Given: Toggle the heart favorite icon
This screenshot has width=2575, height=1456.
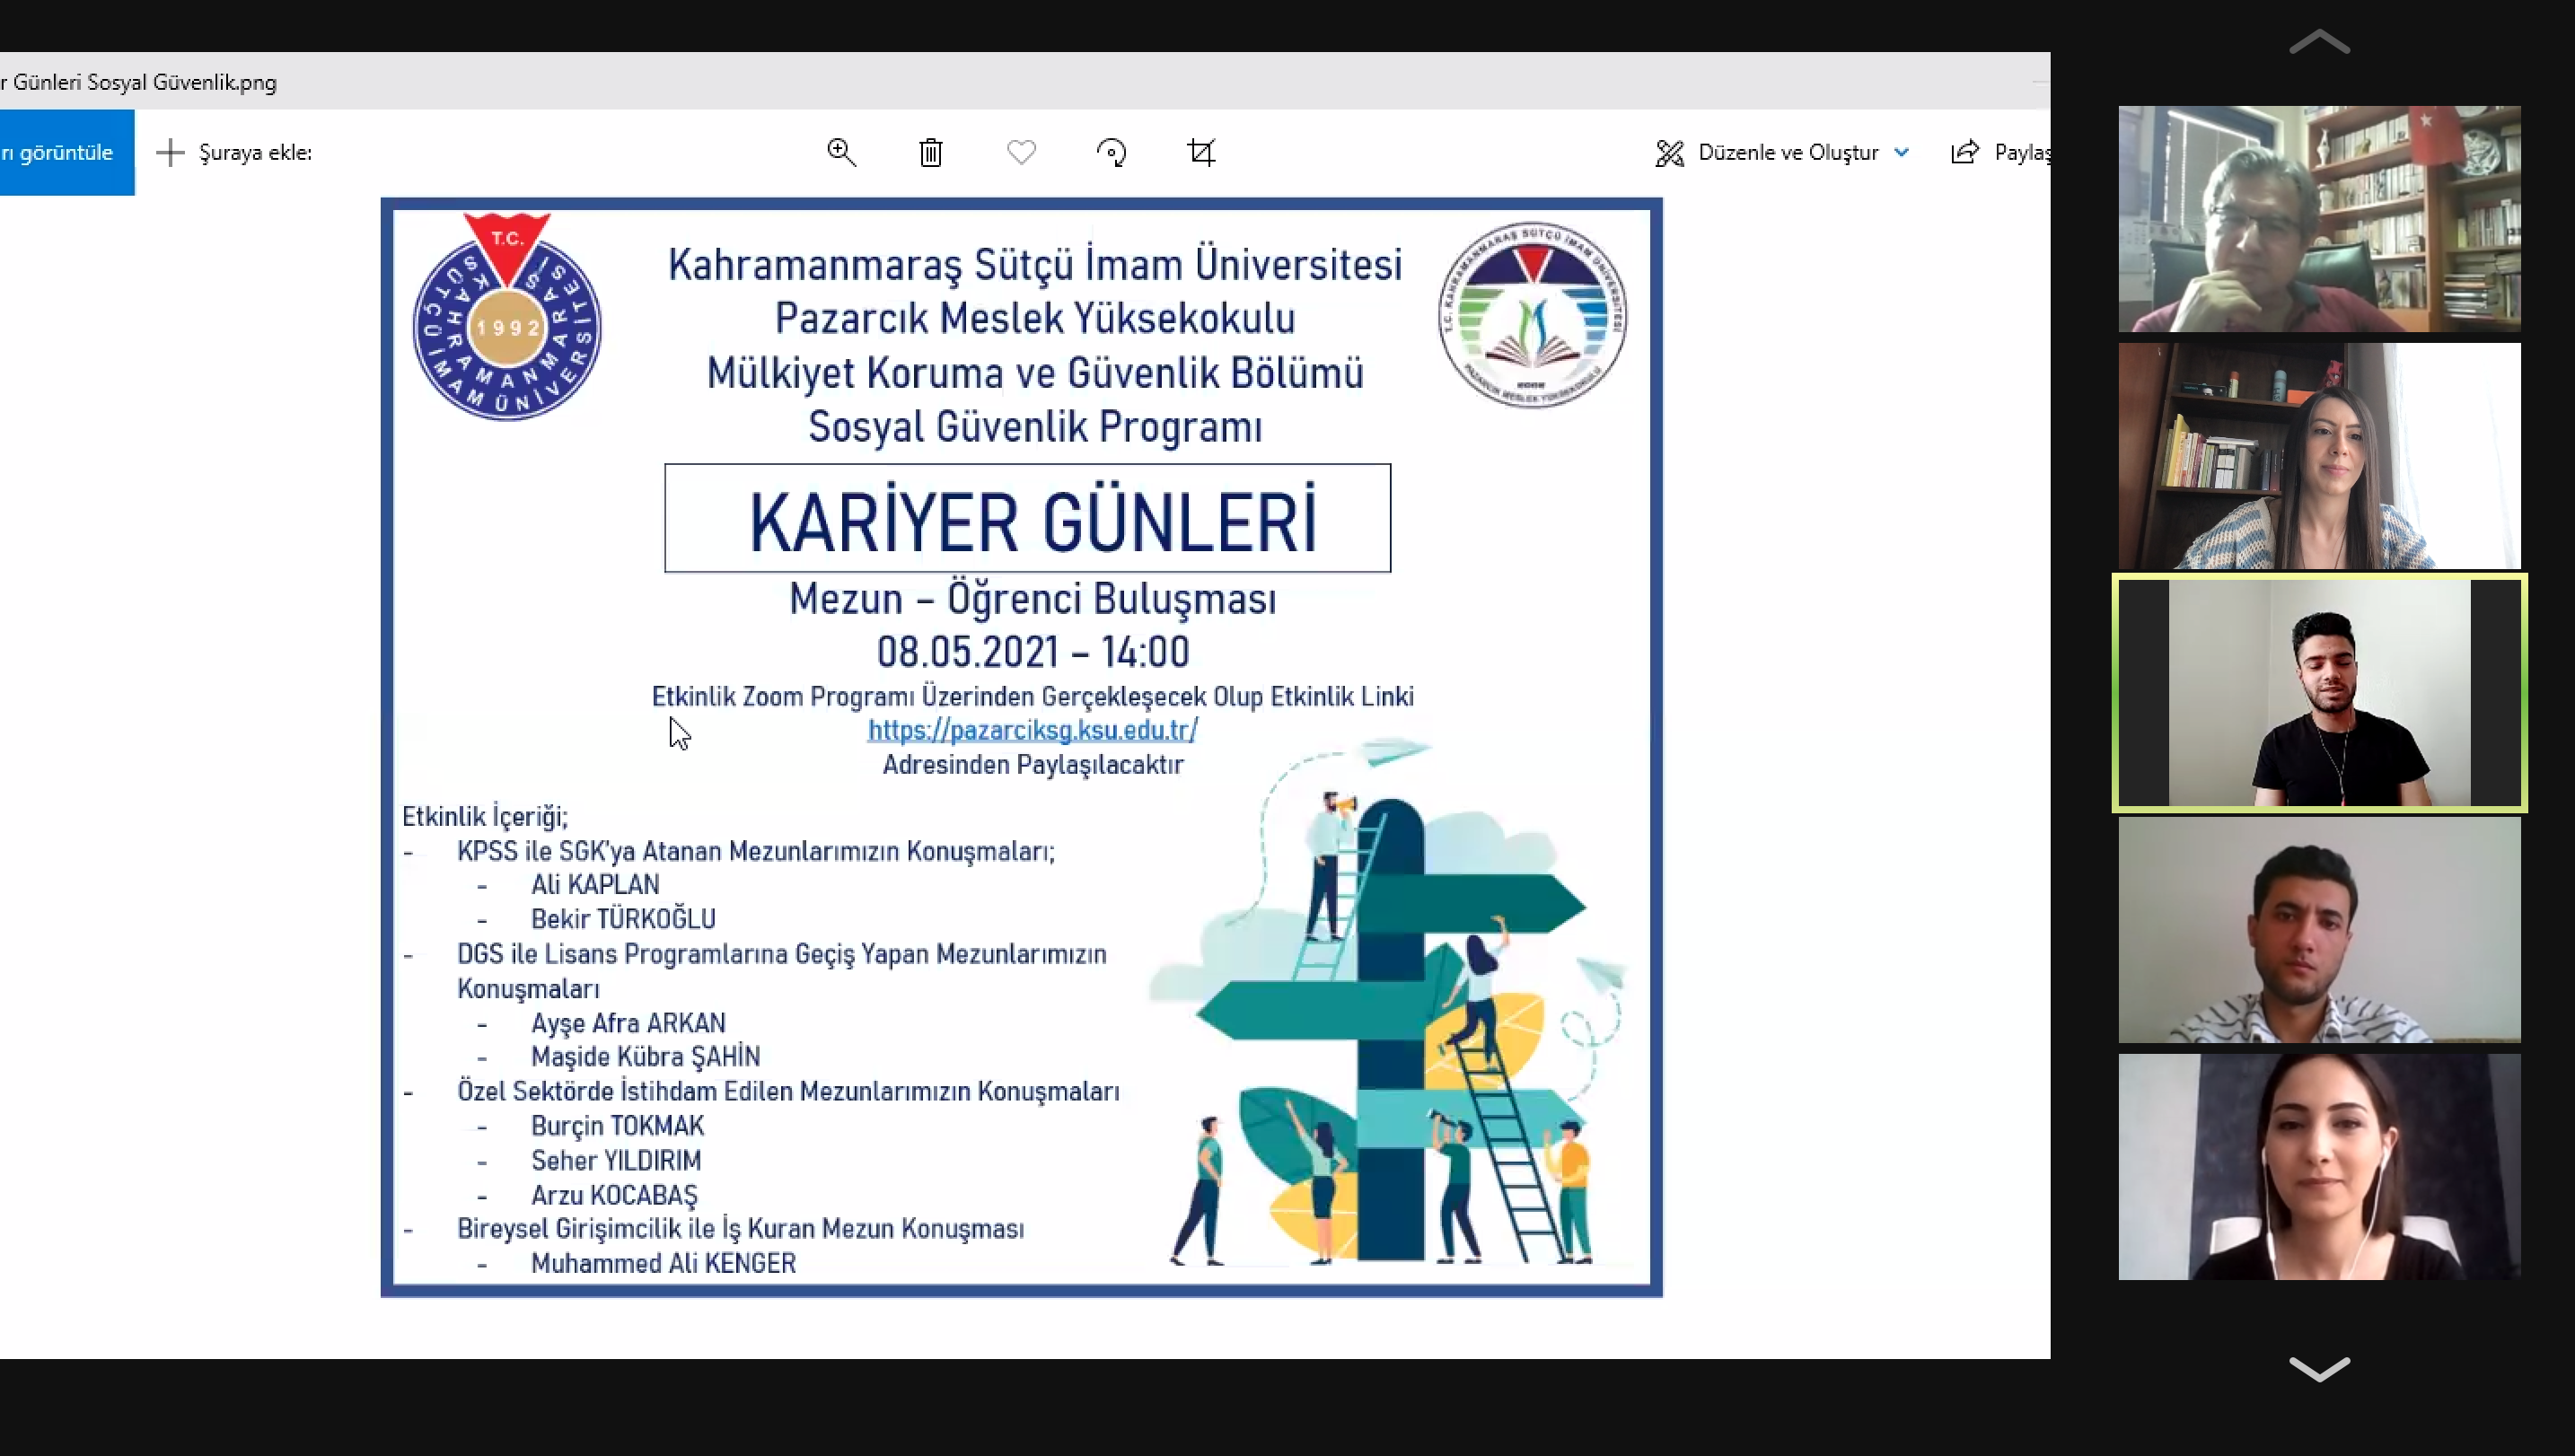Looking at the screenshot, I should point(1021,152).
